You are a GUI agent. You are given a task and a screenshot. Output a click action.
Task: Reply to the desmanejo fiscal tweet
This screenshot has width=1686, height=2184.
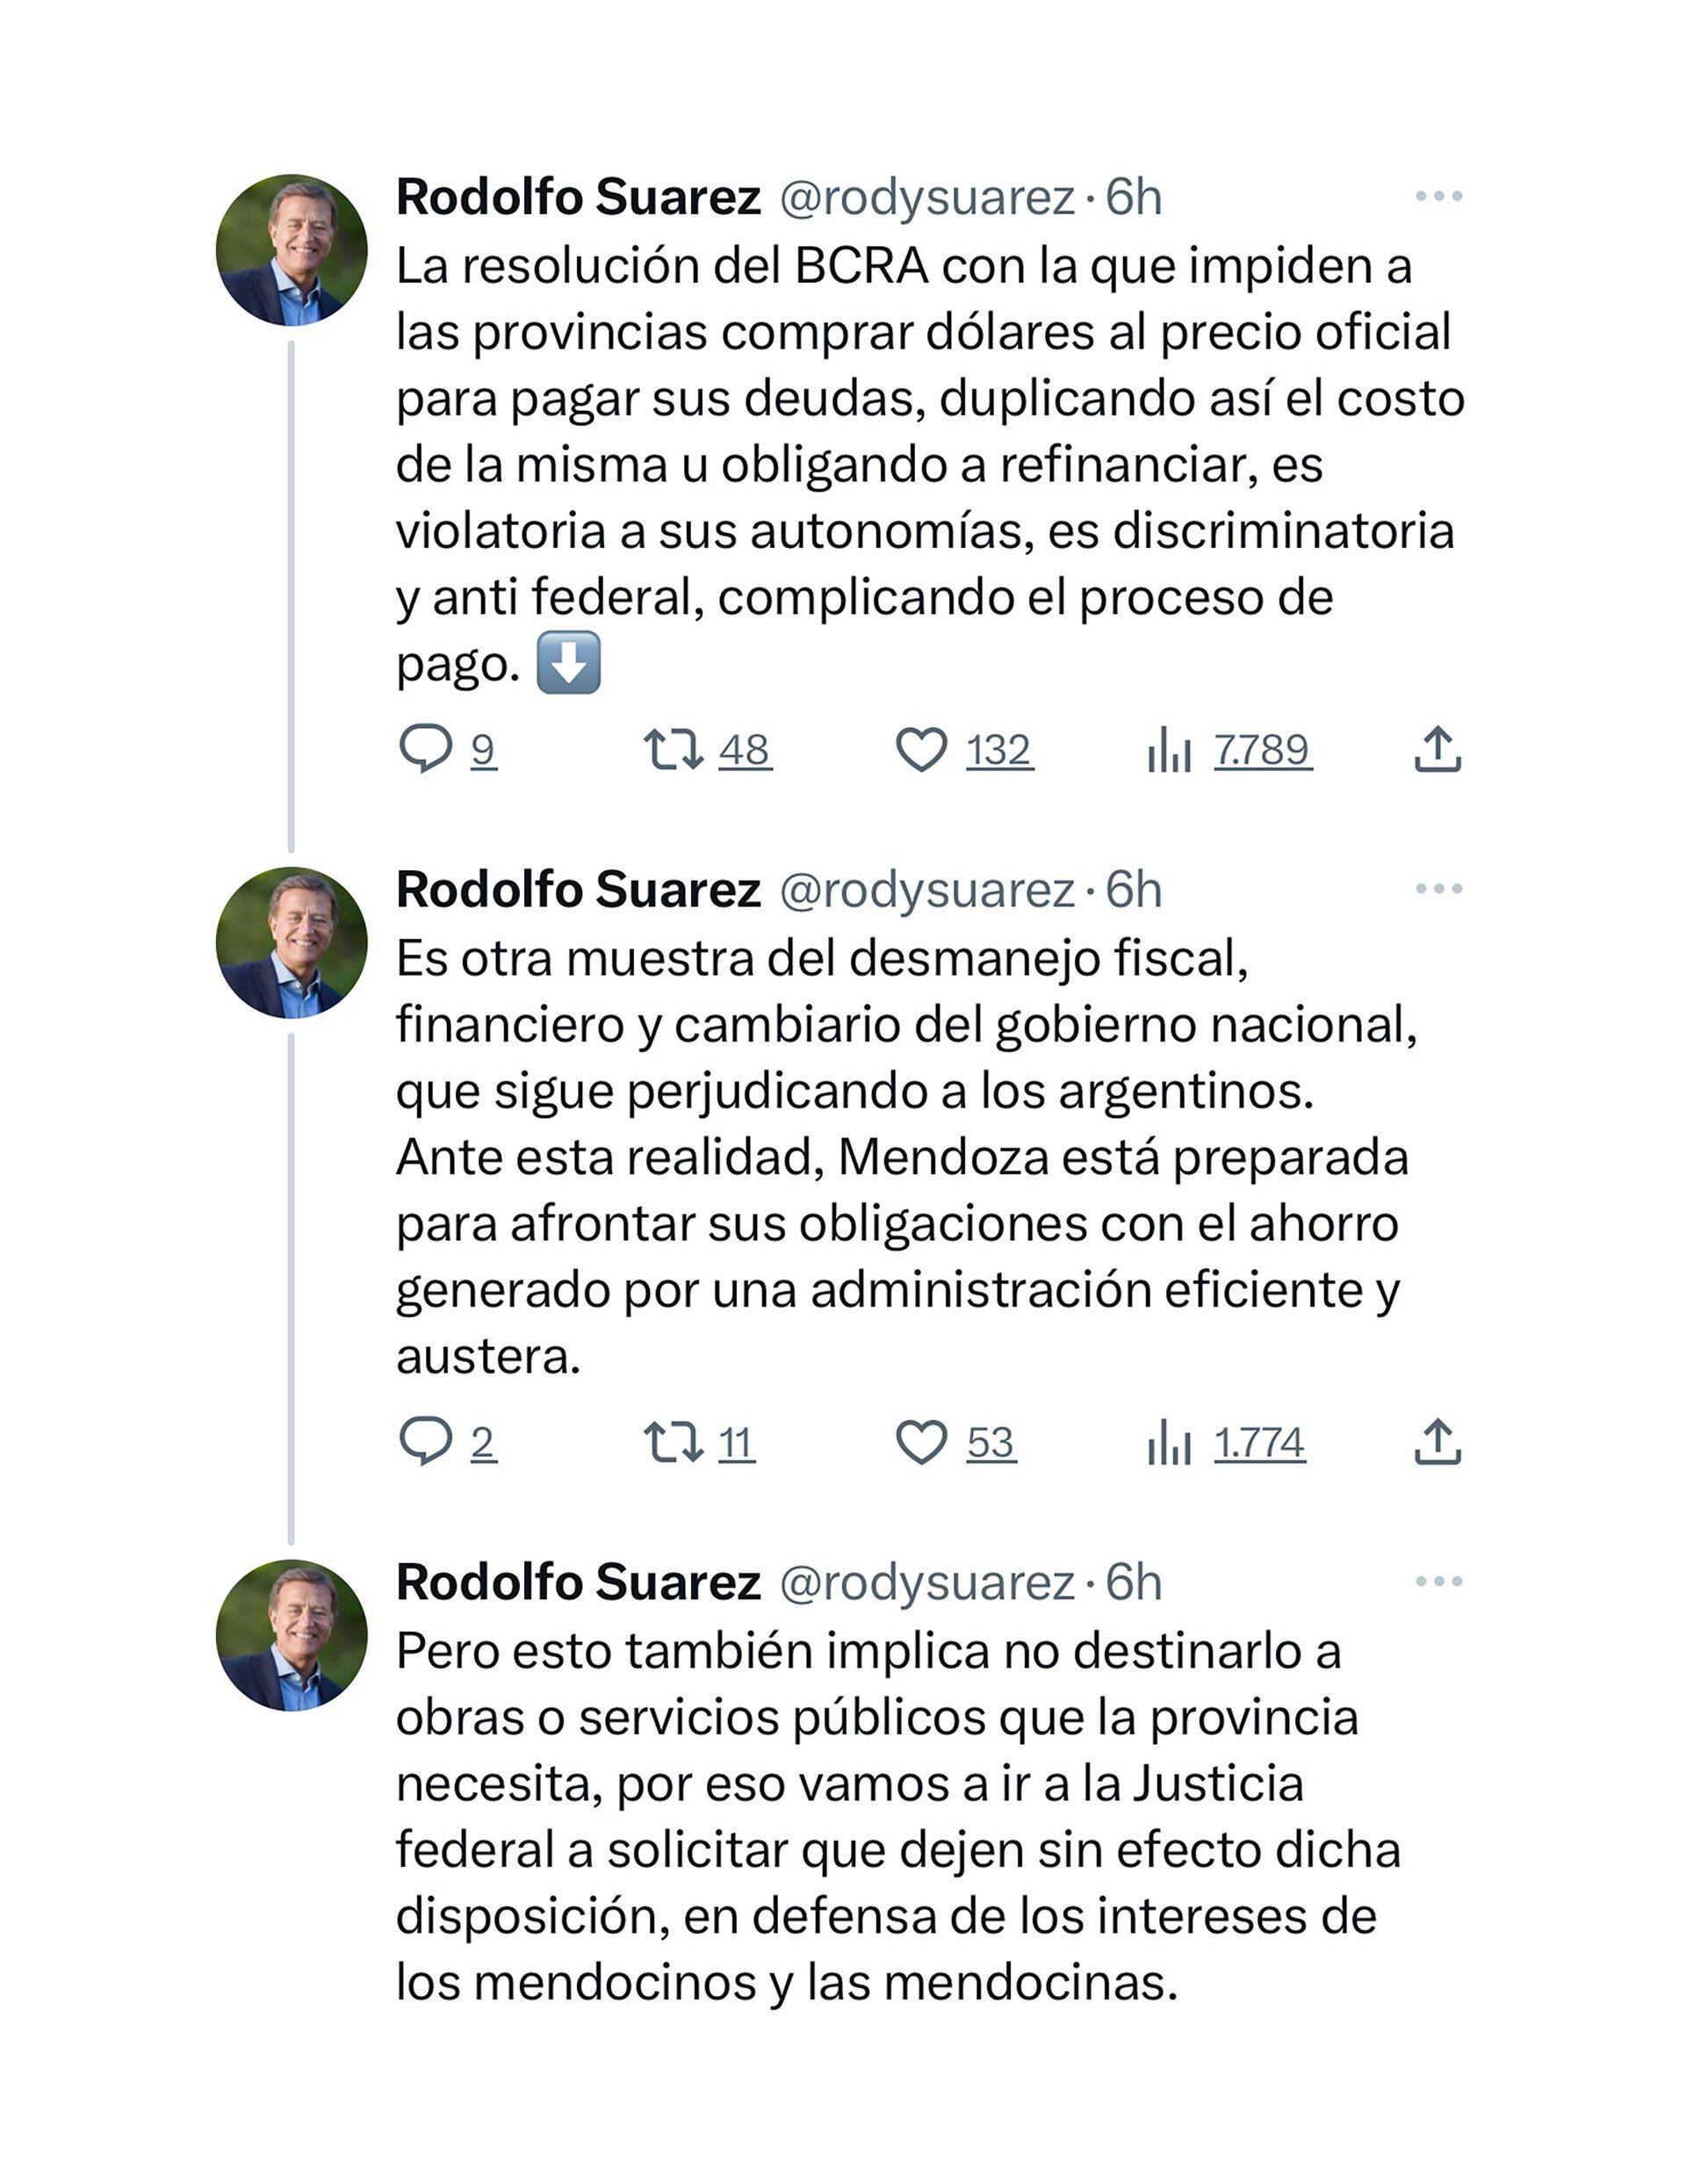426,1442
